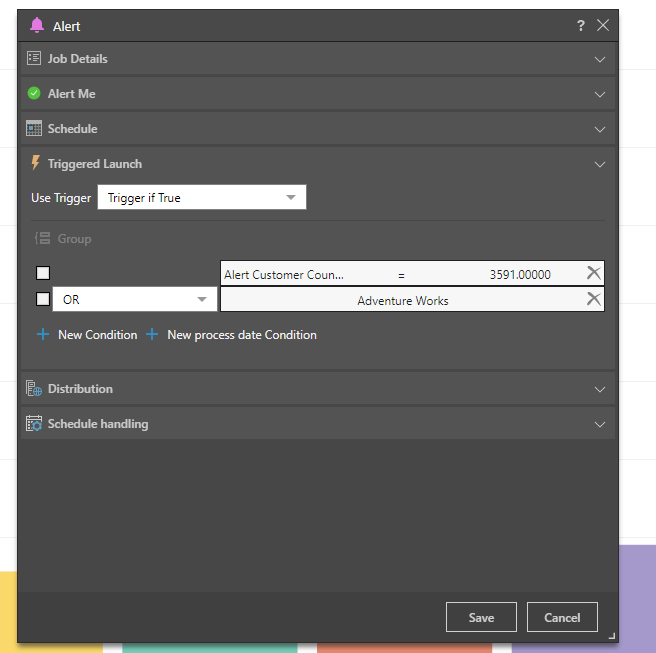Click the green Alert Me checkmark icon
Image resolution: width=656 pixels, height=653 pixels.
tap(34, 94)
